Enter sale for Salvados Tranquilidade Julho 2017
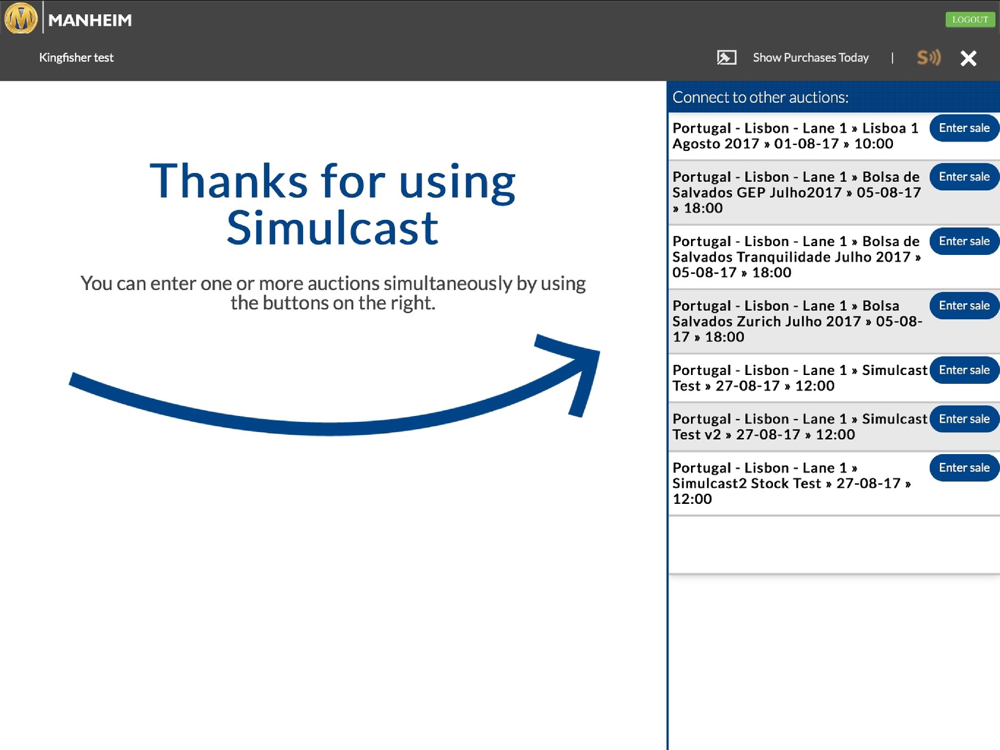The image size is (1000, 750). point(964,242)
